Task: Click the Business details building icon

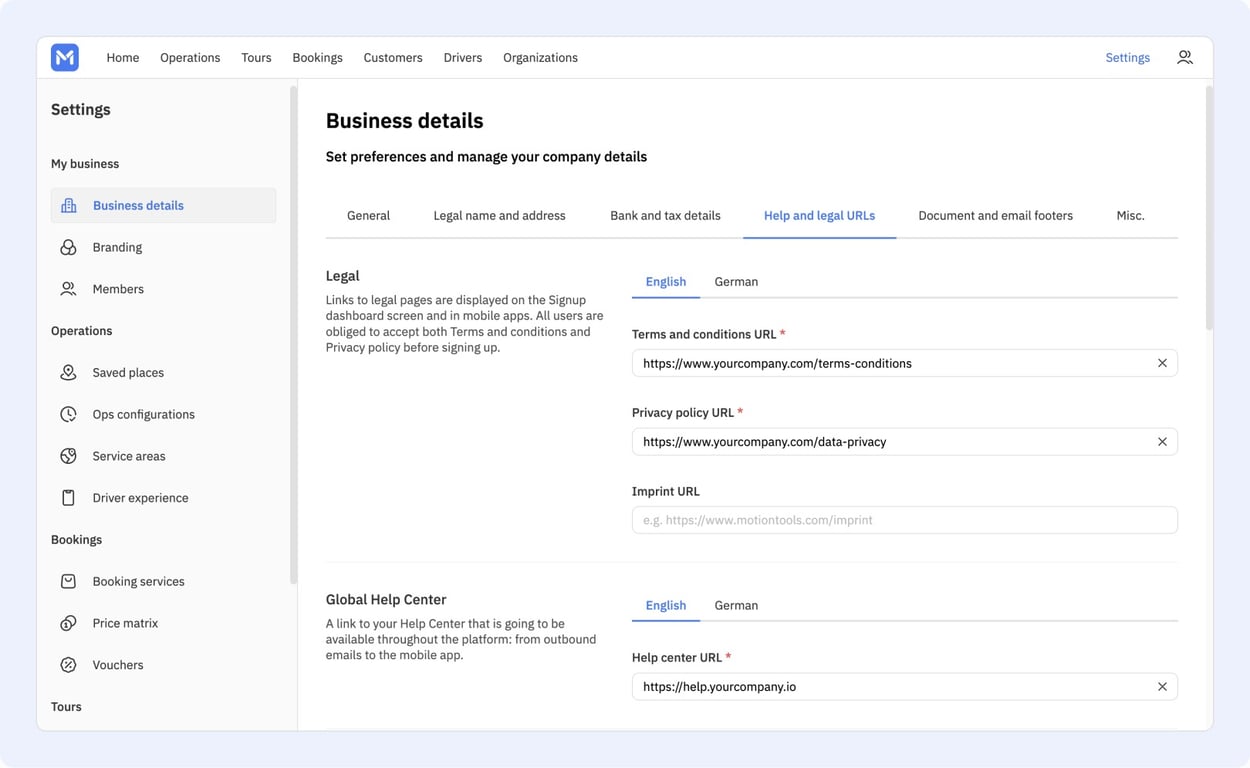Action: tap(68, 205)
